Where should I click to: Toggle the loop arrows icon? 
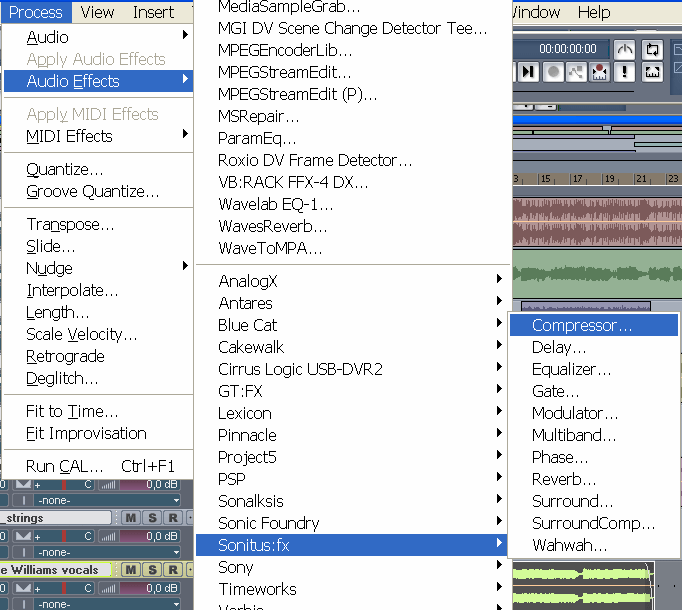tap(652, 49)
